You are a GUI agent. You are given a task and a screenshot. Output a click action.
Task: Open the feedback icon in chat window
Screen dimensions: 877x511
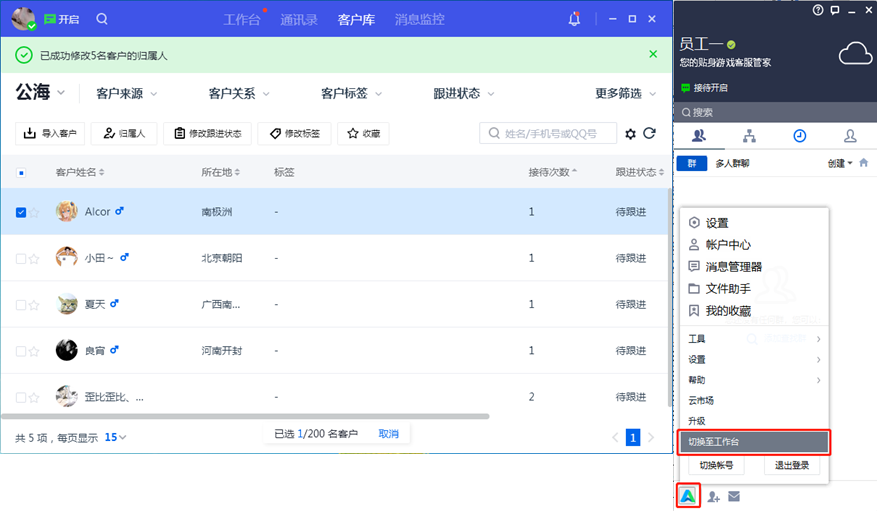(834, 10)
